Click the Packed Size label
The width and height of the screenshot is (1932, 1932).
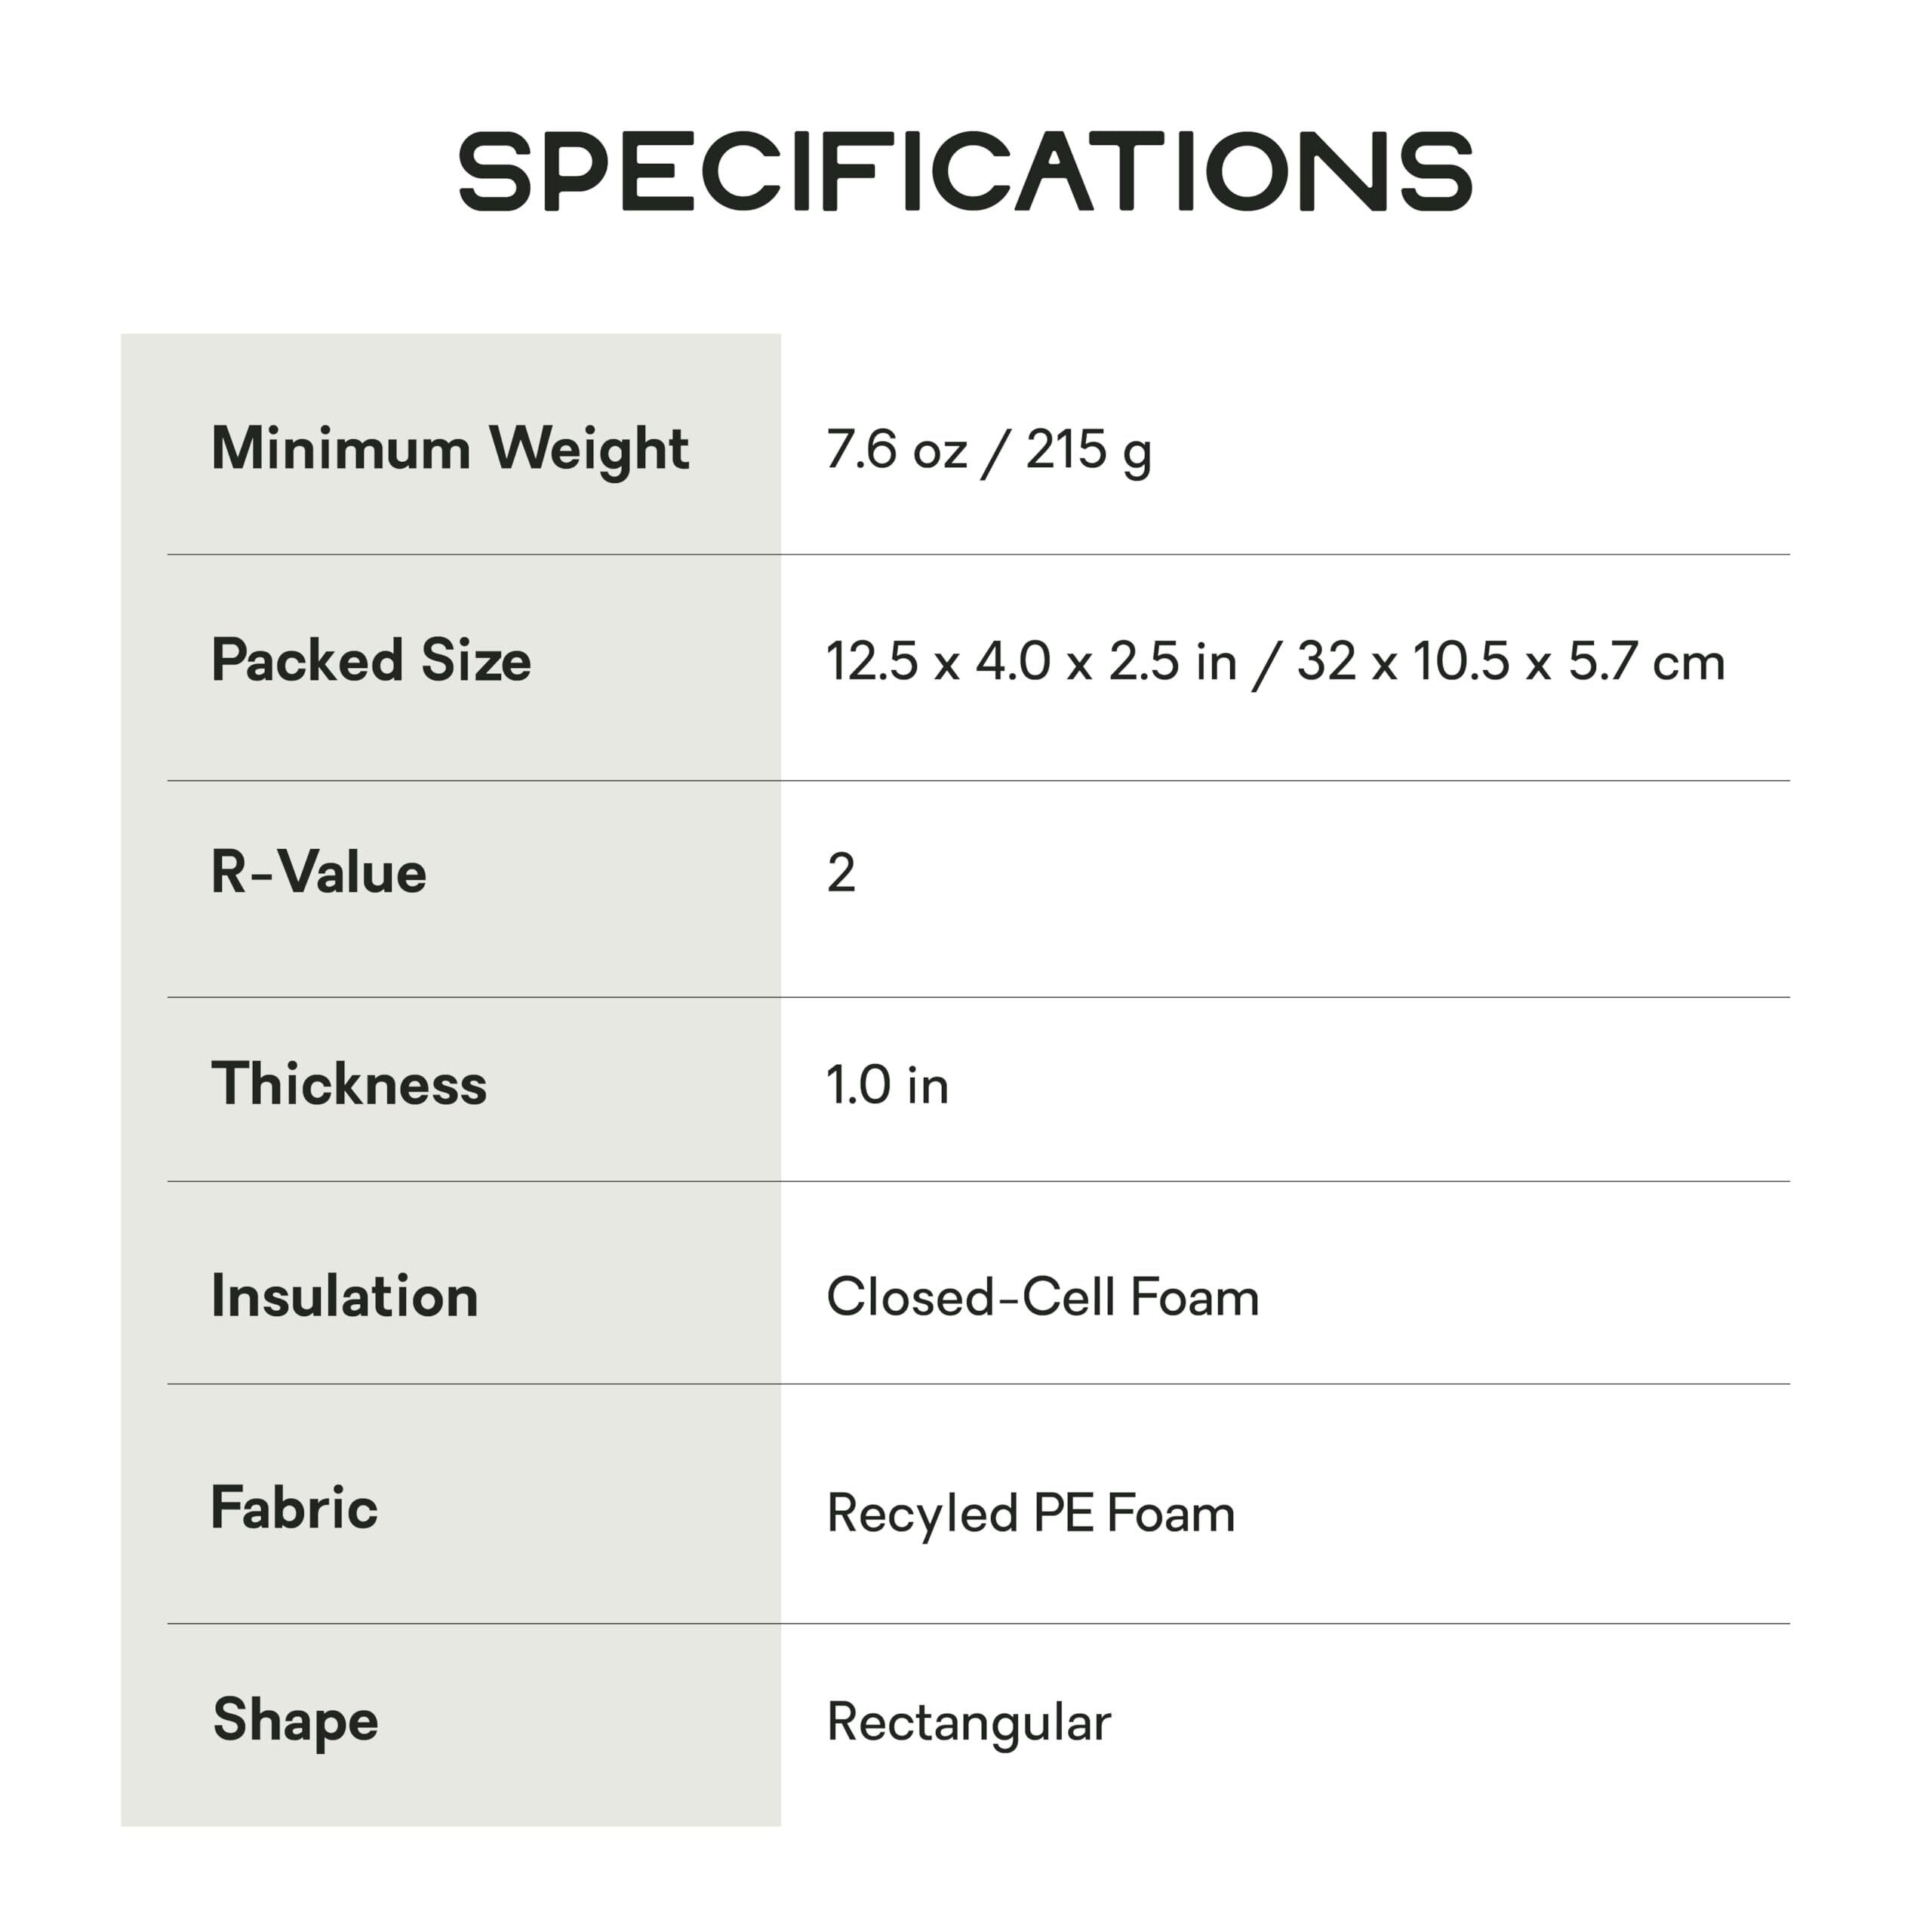pyautogui.click(x=371, y=661)
